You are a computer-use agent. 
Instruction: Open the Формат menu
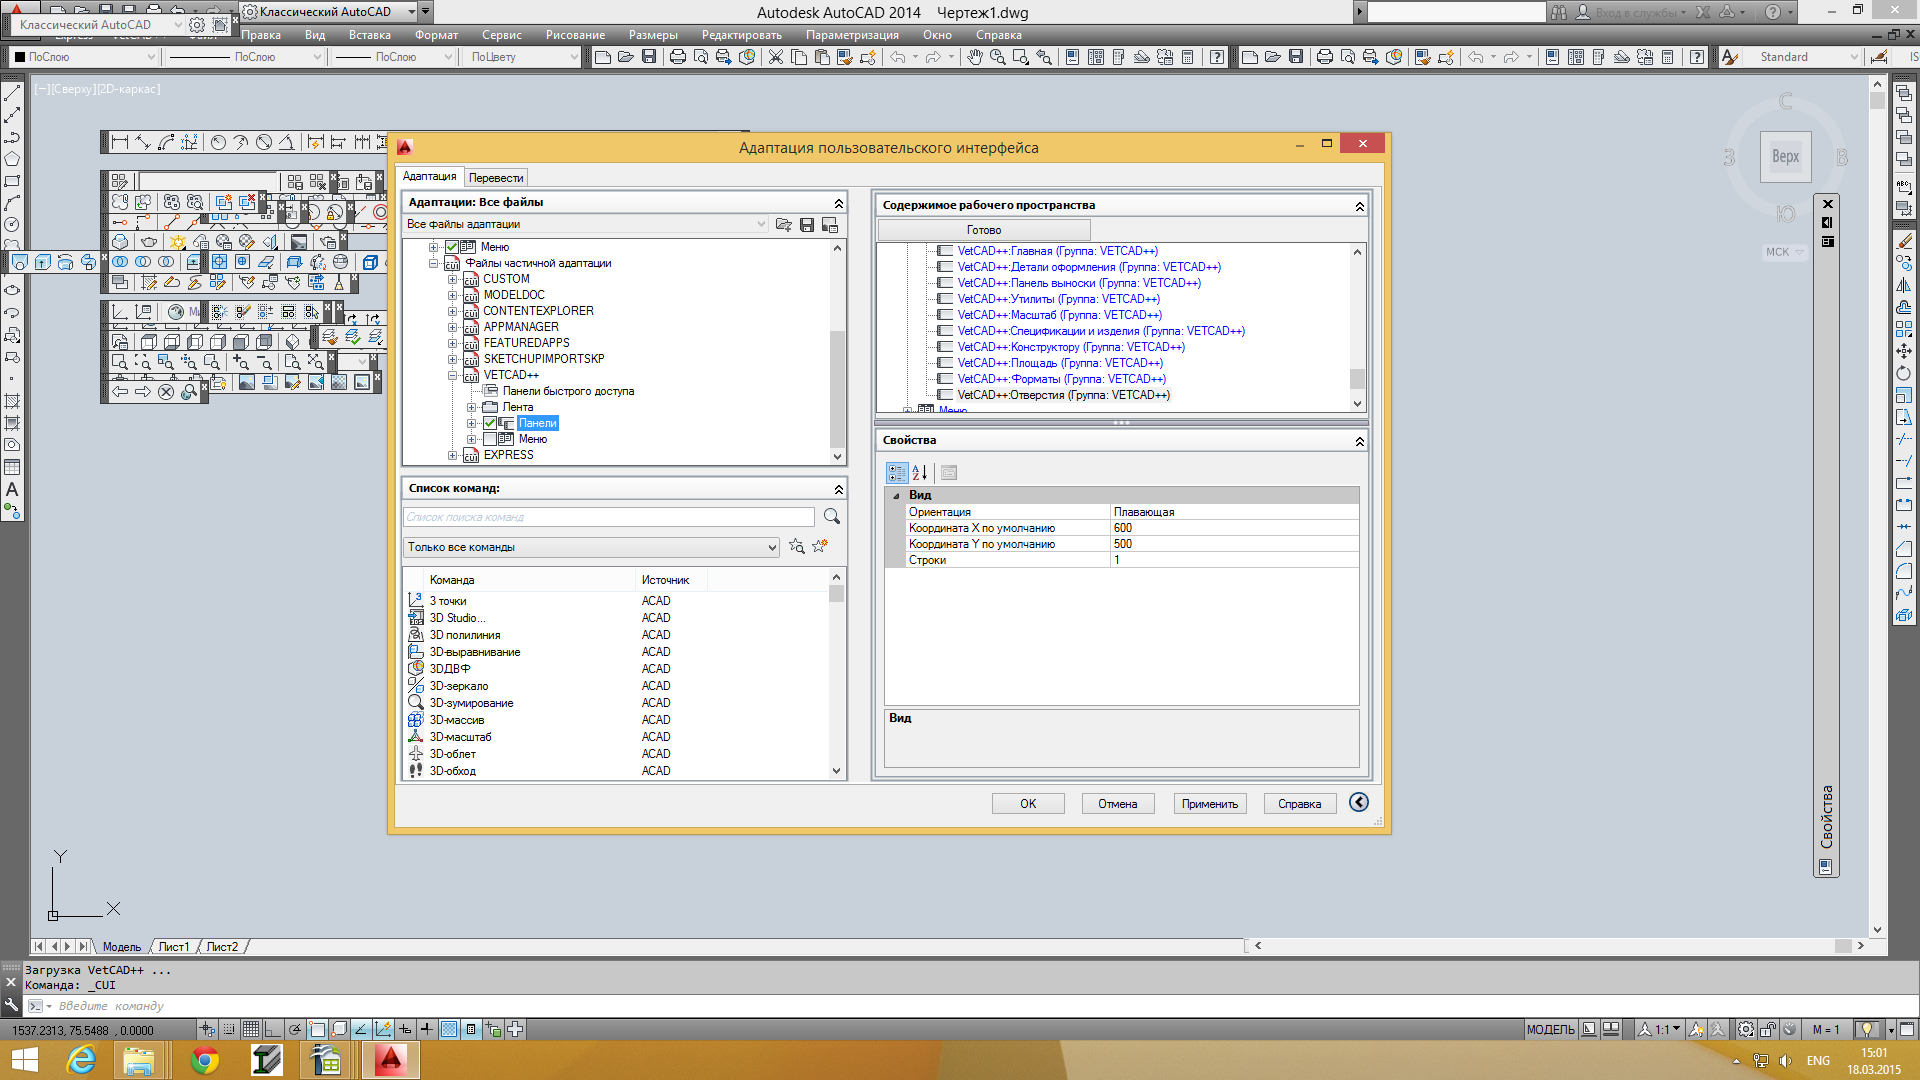pyautogui.click(x=436, y=35)
